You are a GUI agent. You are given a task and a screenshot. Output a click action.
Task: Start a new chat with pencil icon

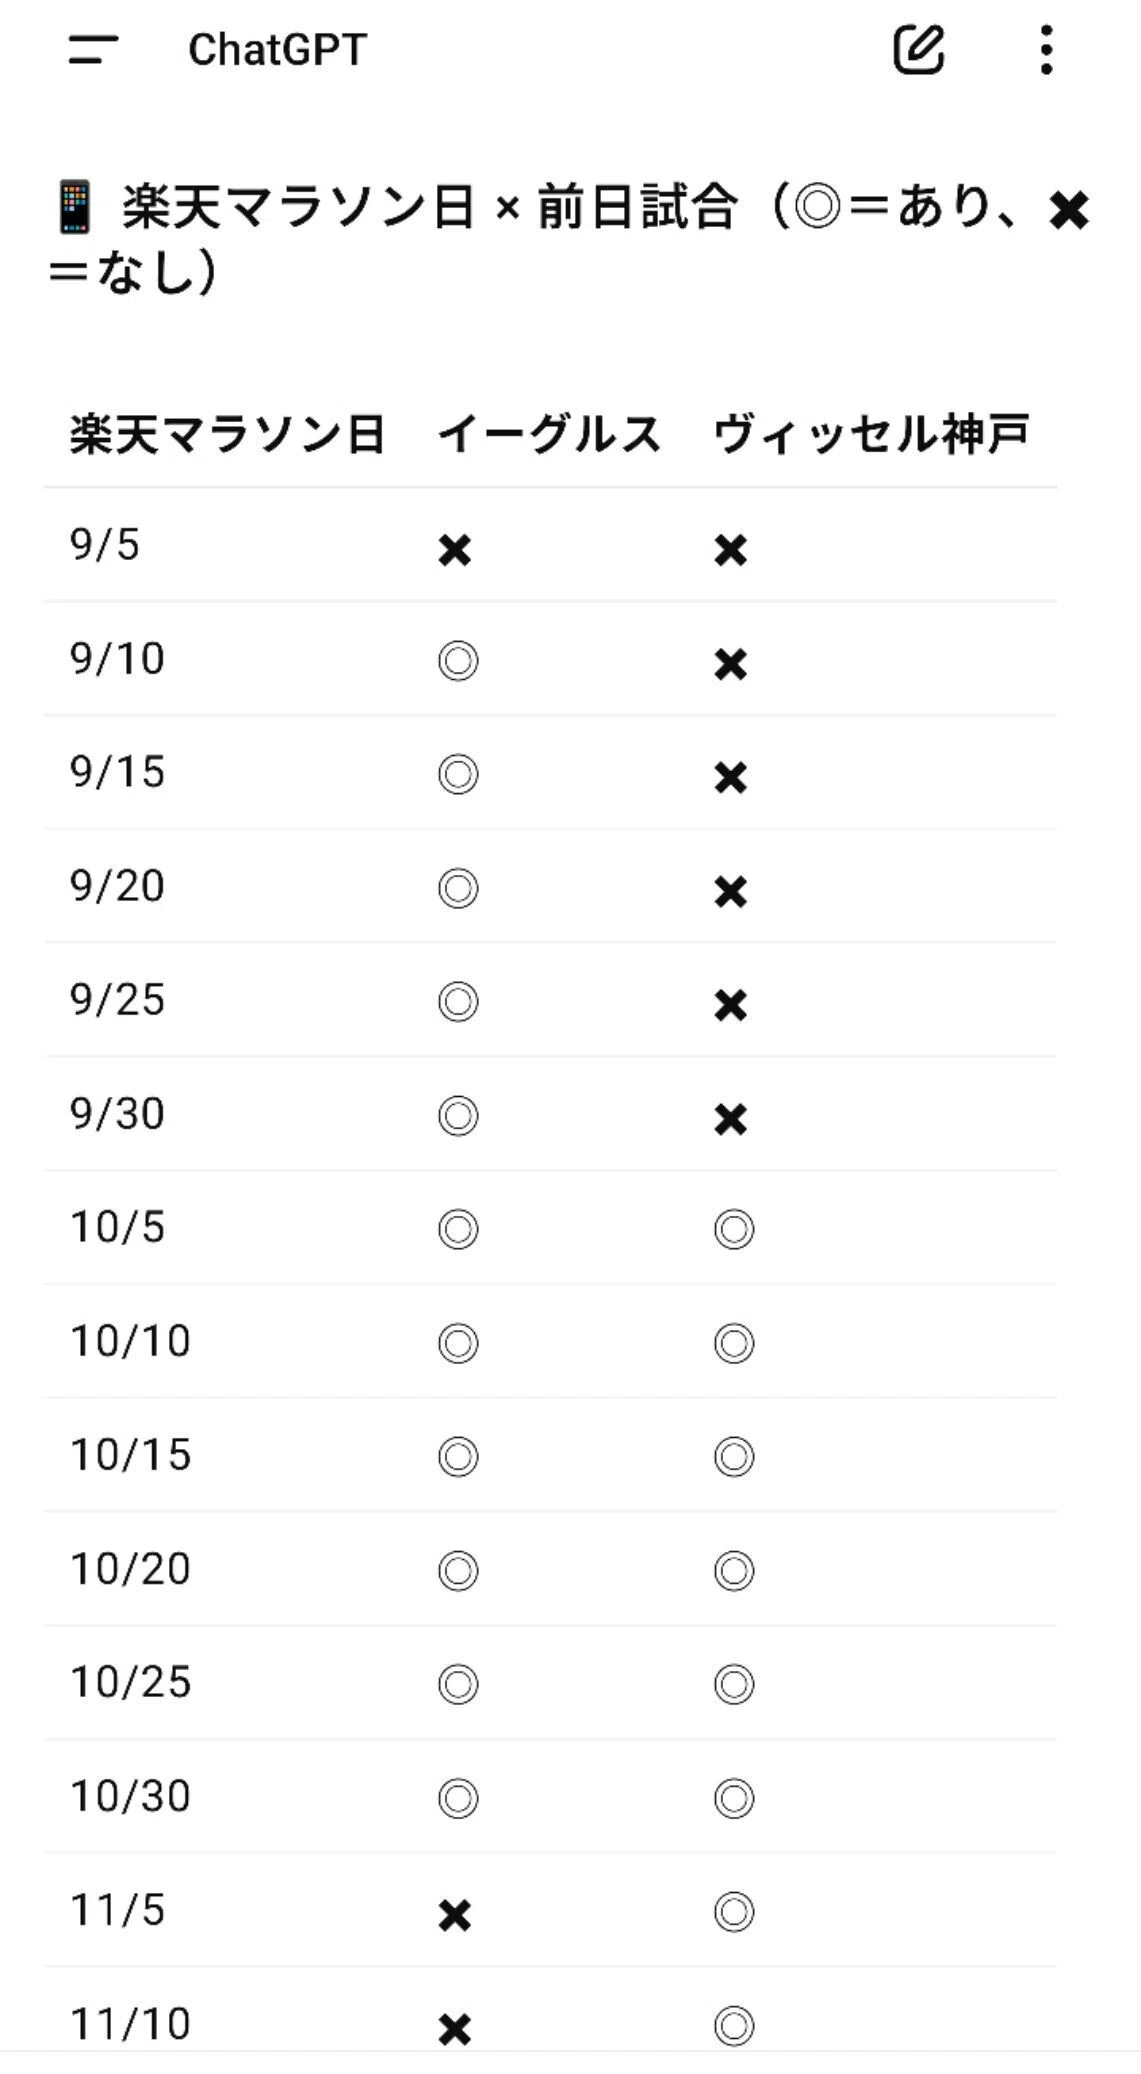(918, 49)
